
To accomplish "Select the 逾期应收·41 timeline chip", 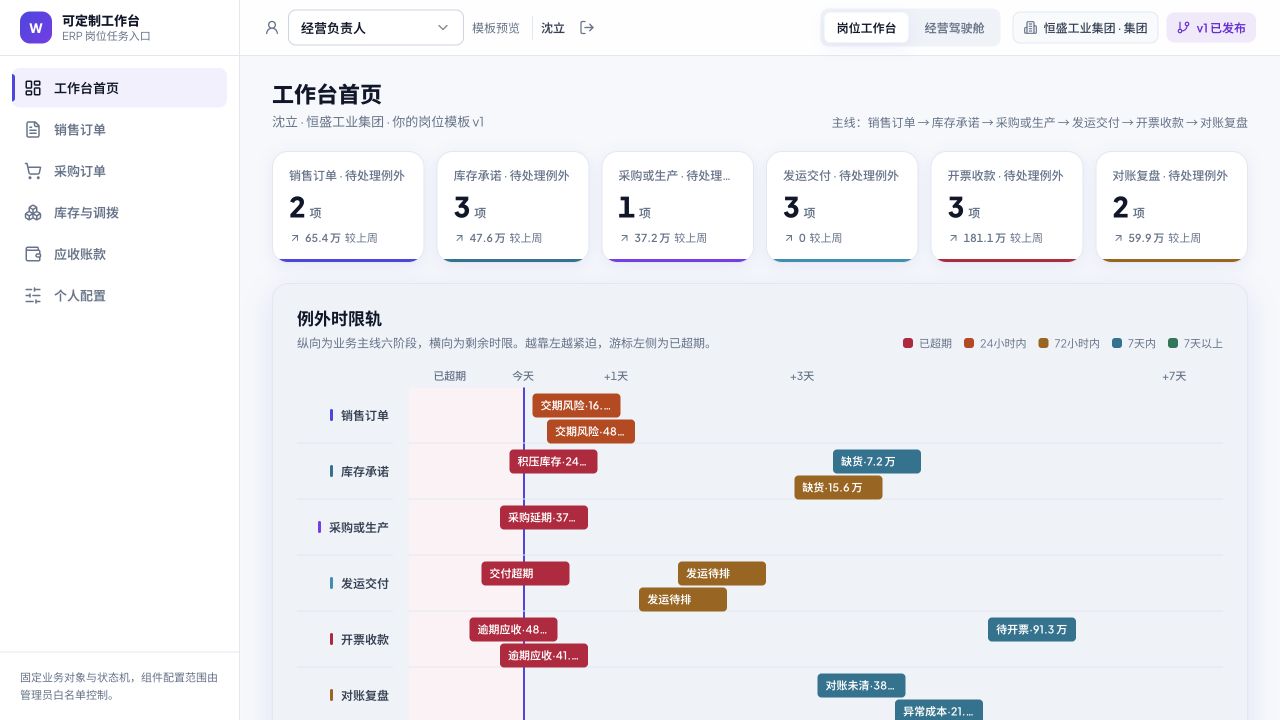I will pos(544,655).
